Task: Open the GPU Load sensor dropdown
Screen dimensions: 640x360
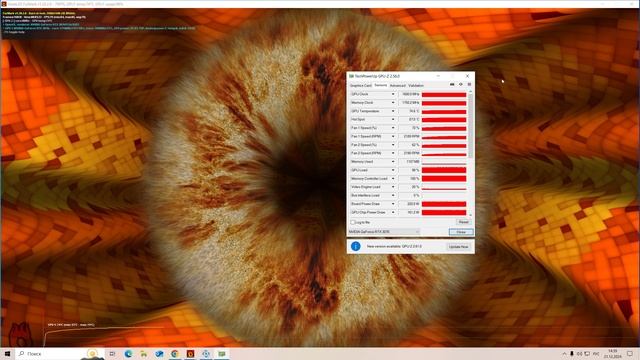Action: click(x=393, y=170)
